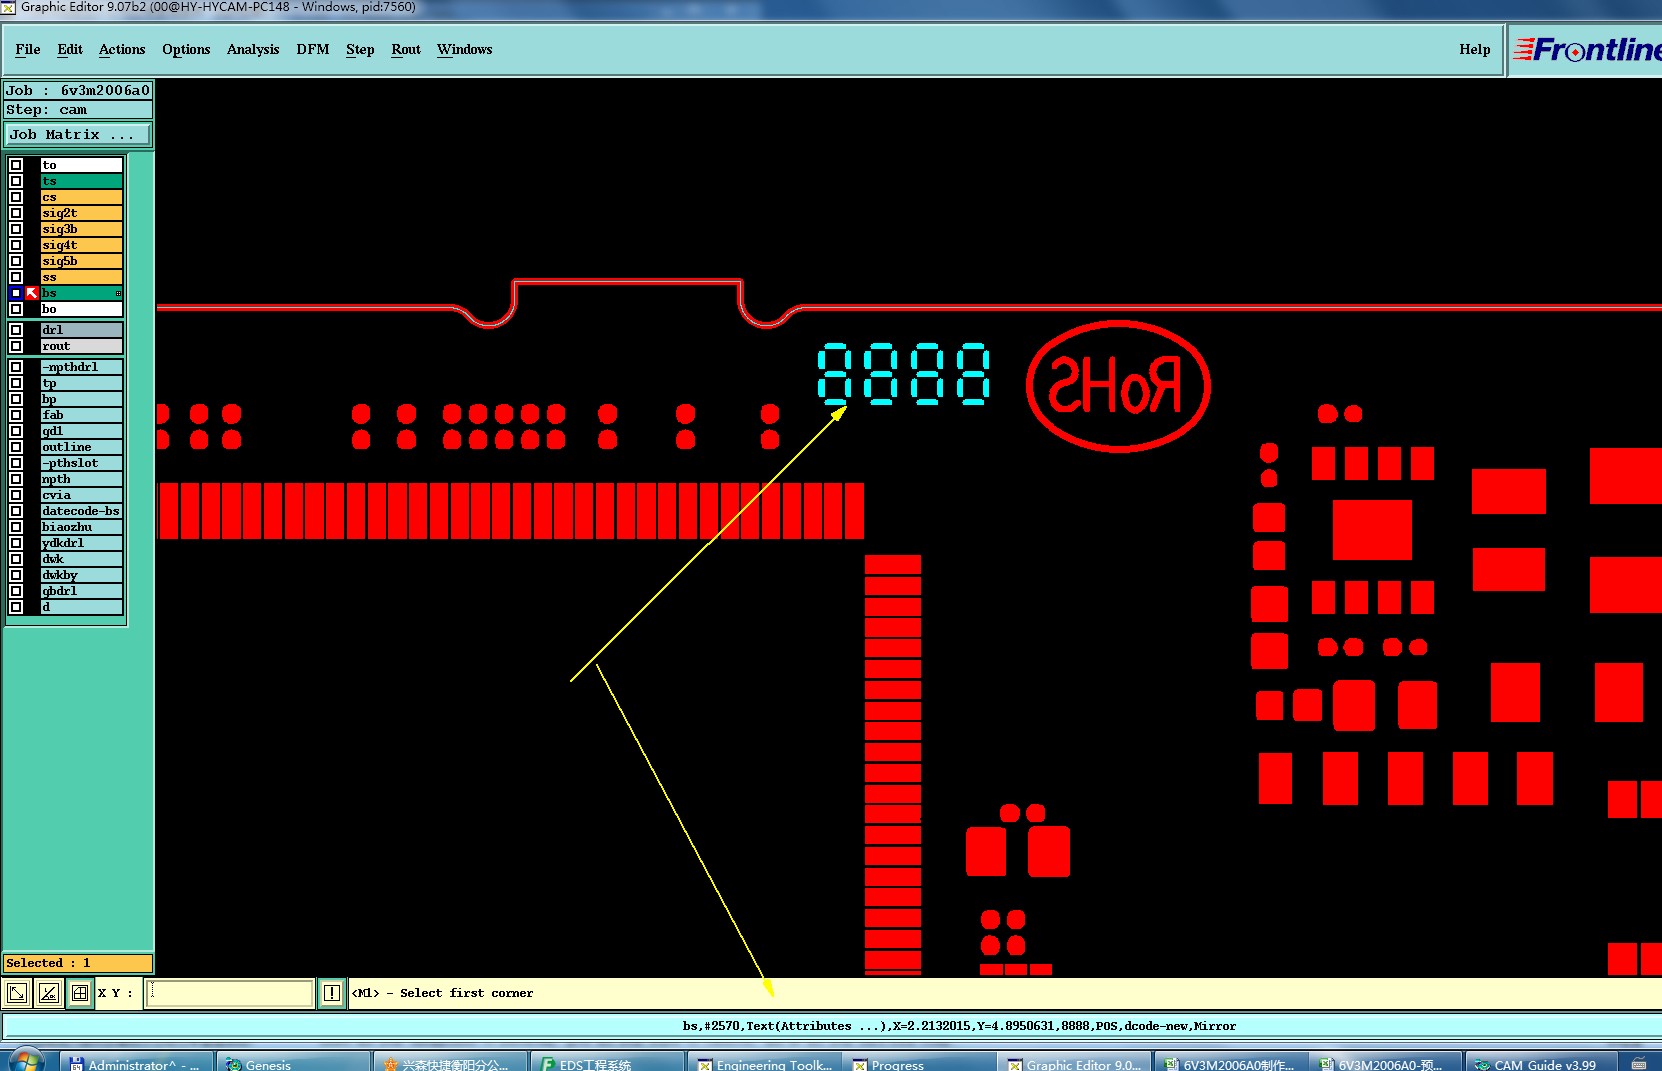Click the Frontline logo
This screenshot has width=1662, height=1071.
click(1586, 49)
